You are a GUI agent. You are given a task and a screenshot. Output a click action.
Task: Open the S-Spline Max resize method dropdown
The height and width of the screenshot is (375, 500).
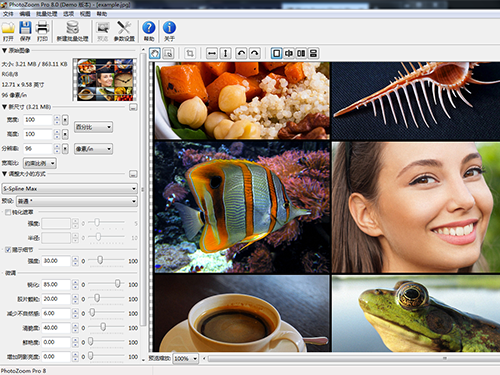click(70, 189)
